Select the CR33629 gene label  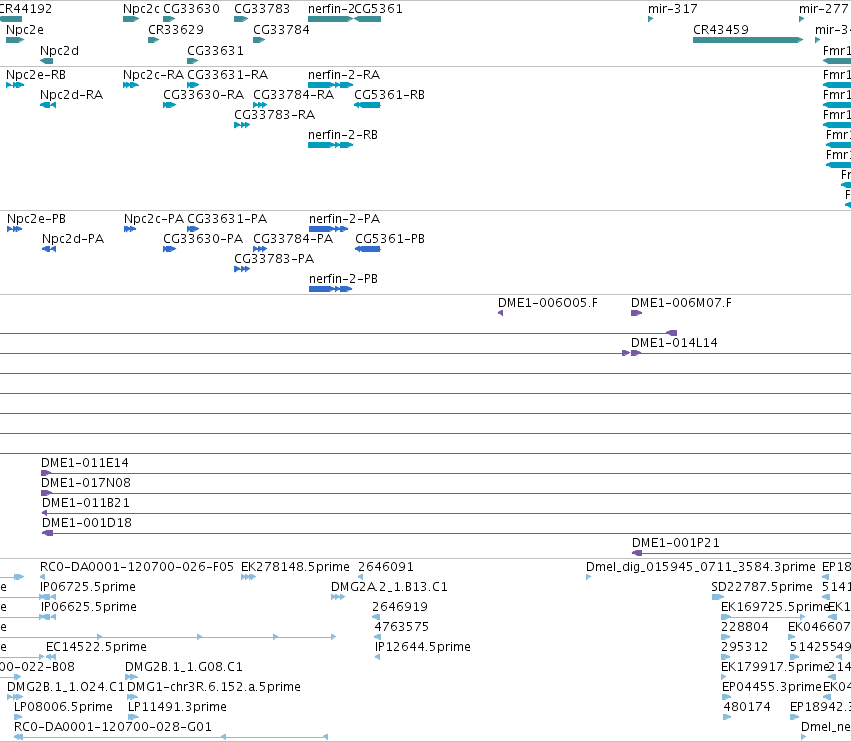pos(176,29)
